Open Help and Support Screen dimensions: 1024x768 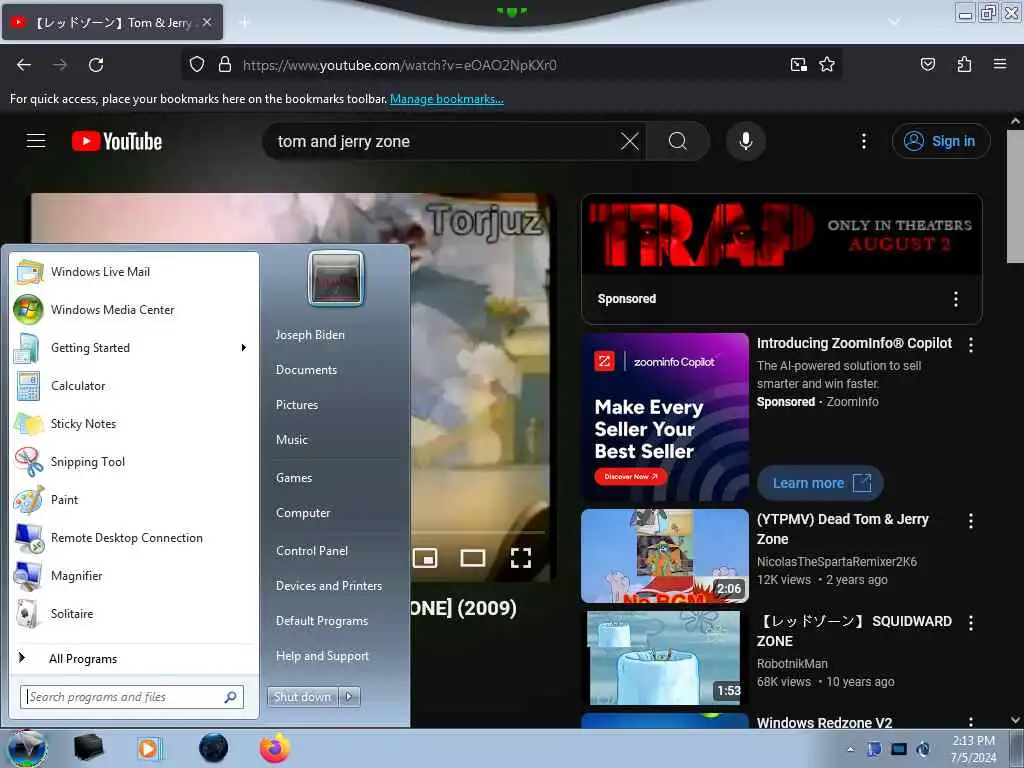point(322,656)
